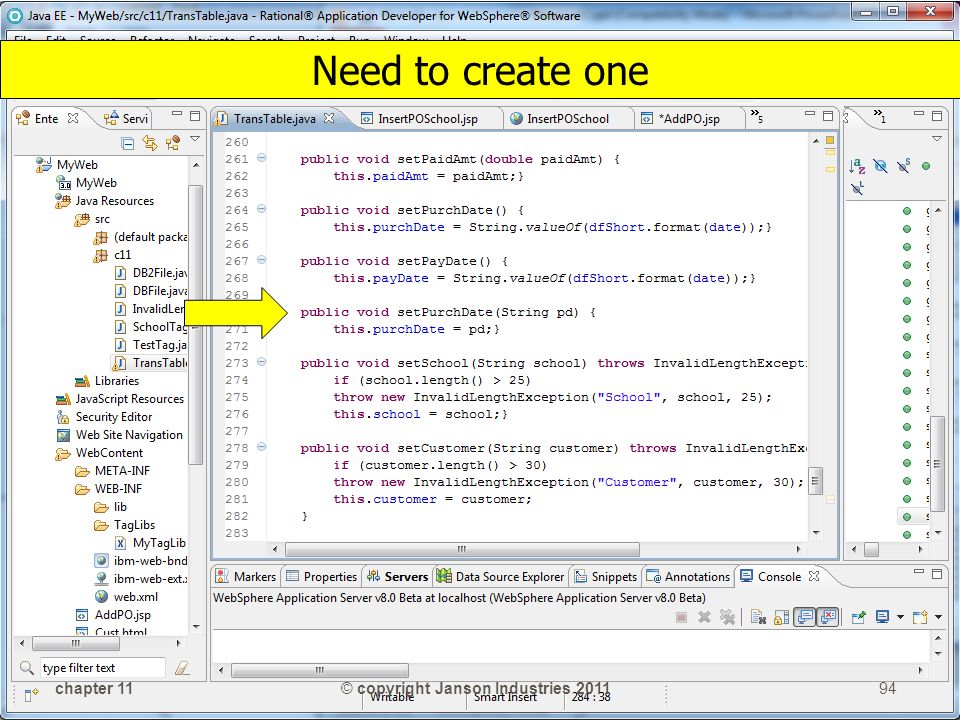The image size is (960, 720).
Task: Open the Snippets tab
Action: coord(605,577)
